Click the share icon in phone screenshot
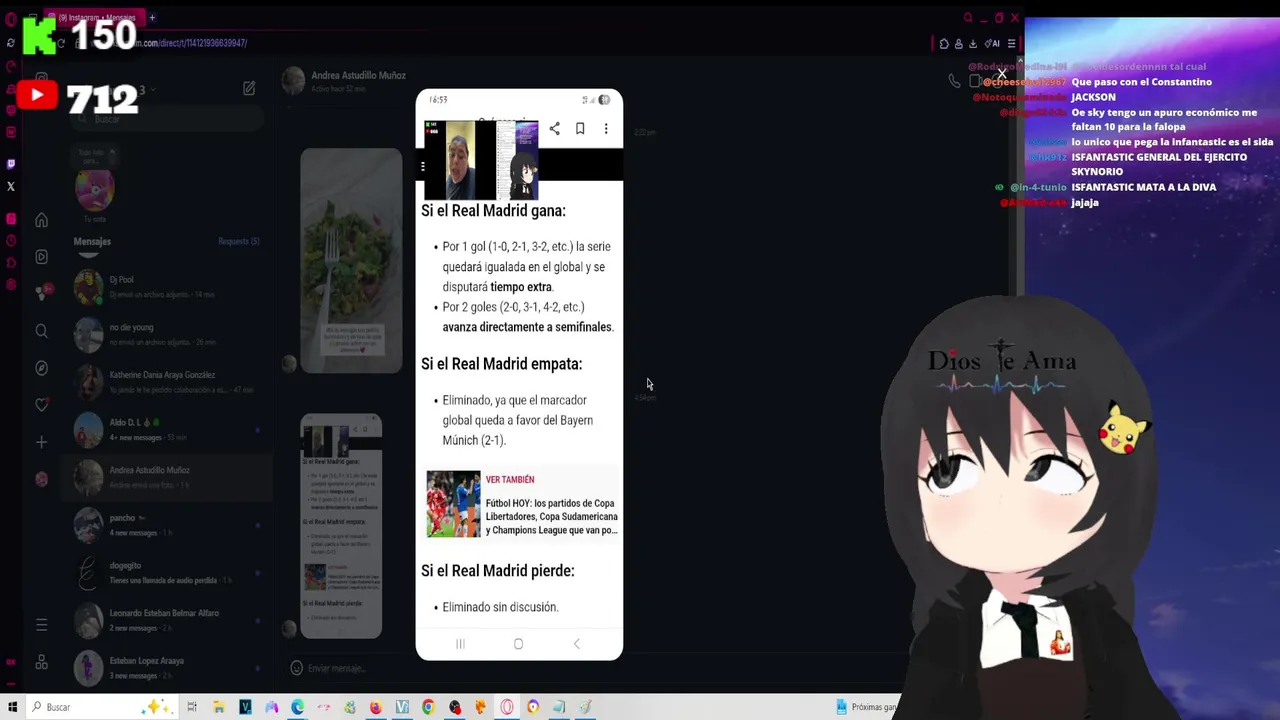This screenshot has width=1280, height=720. (554, 128)
